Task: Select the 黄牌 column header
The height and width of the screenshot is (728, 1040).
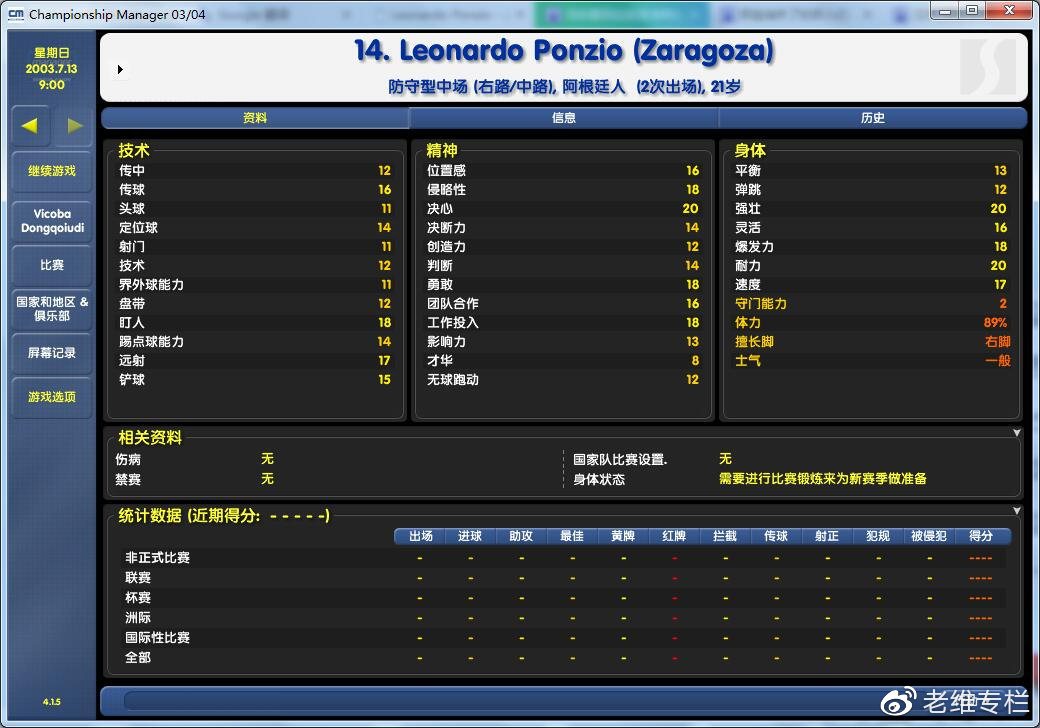Action: pyautogui.click(x=623, y=536)
